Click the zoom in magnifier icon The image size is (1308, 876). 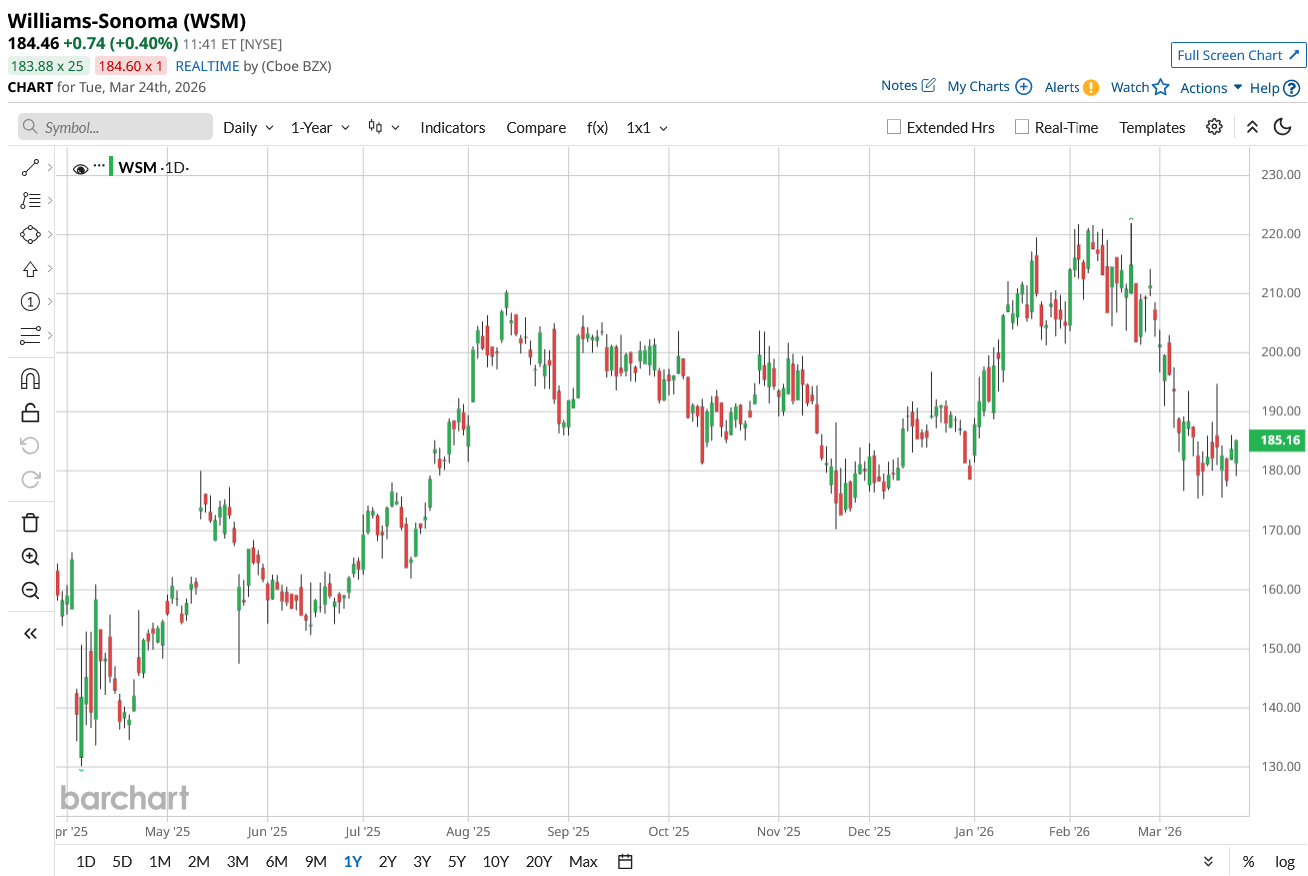pyautogui.click(x=30, y=557)
